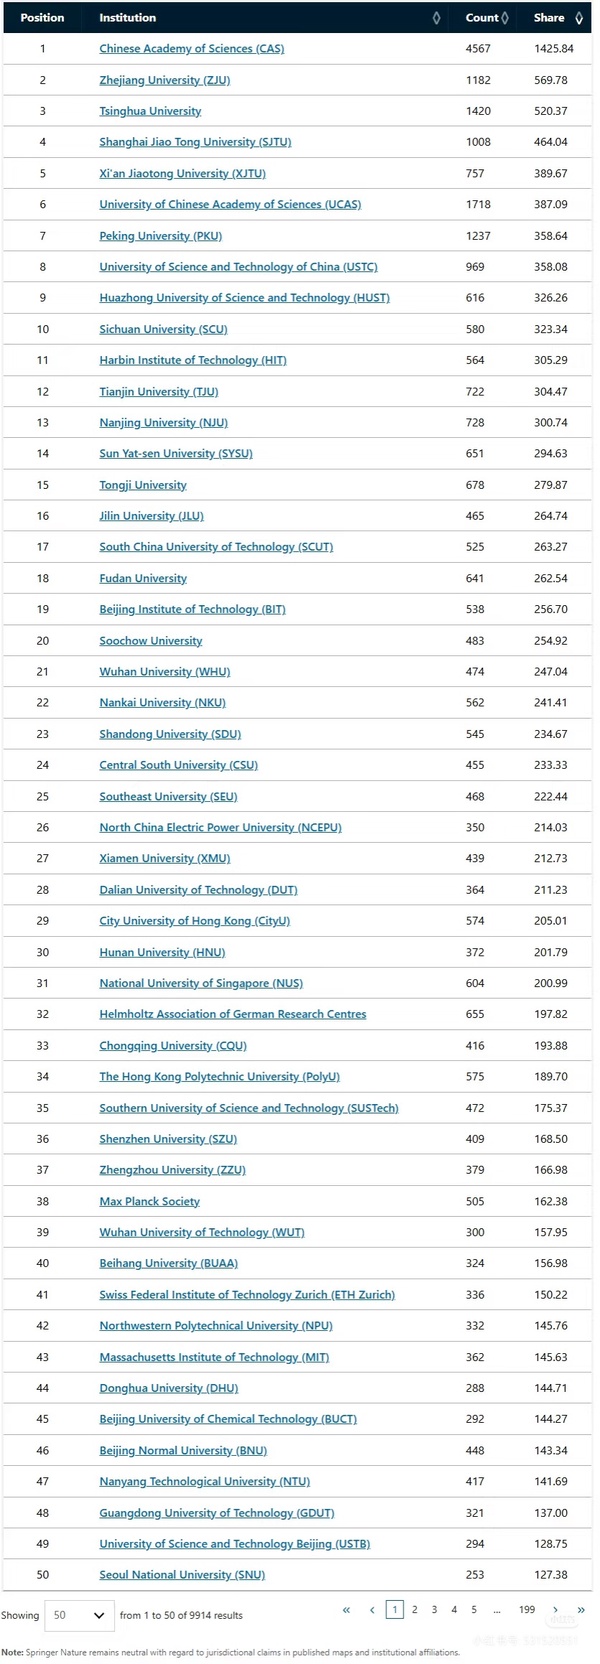Go to previous page arrow
This screenshot has height=1664, width=600.
pos(372,1610)
